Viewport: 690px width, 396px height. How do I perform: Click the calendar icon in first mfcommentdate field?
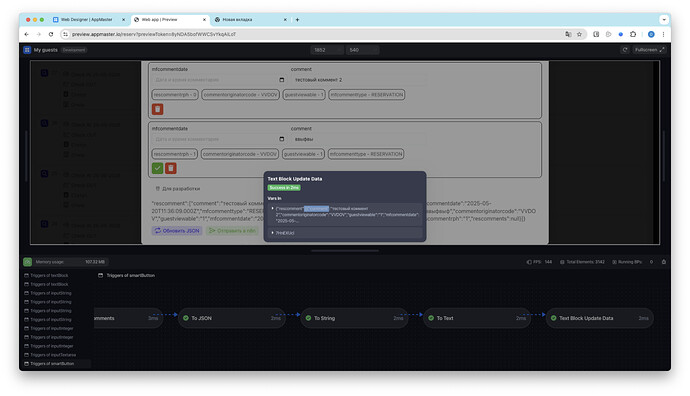pos(282,80)
